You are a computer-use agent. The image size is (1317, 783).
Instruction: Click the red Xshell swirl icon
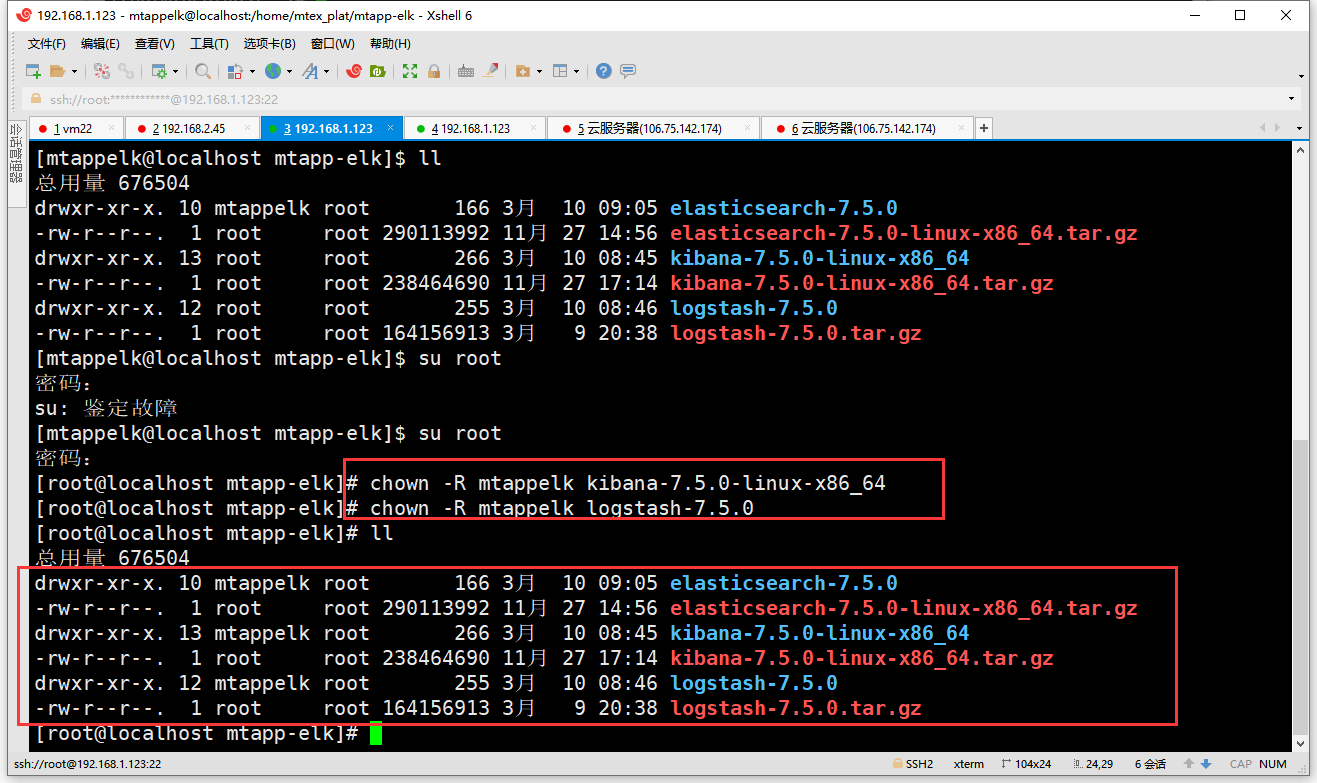tap(354, 71)
